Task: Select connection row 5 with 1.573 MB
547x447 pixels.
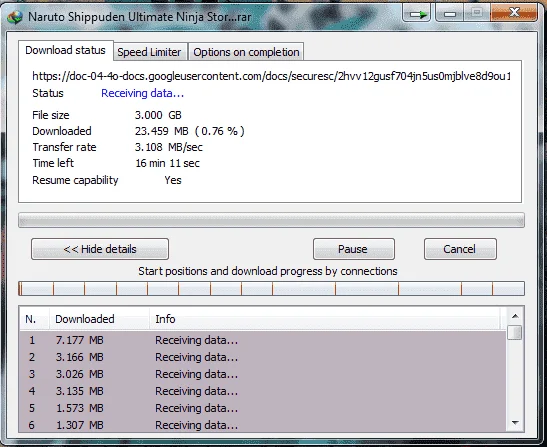Action: tap(262, 408)
